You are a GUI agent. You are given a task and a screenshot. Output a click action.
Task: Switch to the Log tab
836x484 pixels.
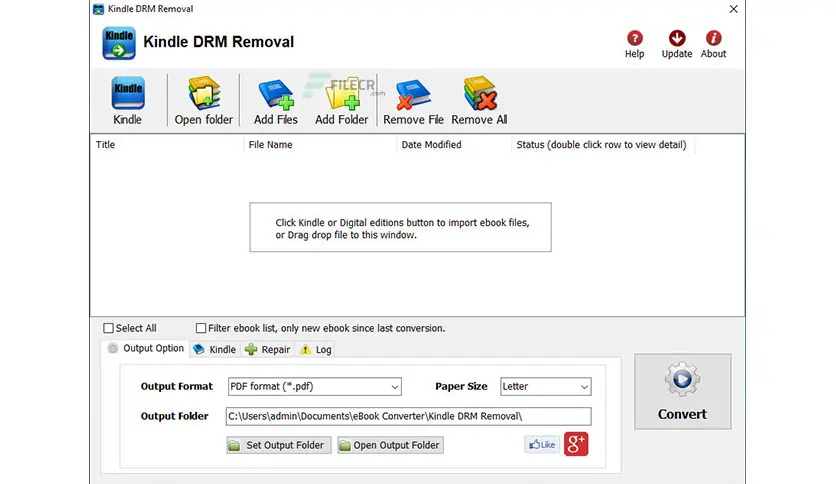point(316,350)
